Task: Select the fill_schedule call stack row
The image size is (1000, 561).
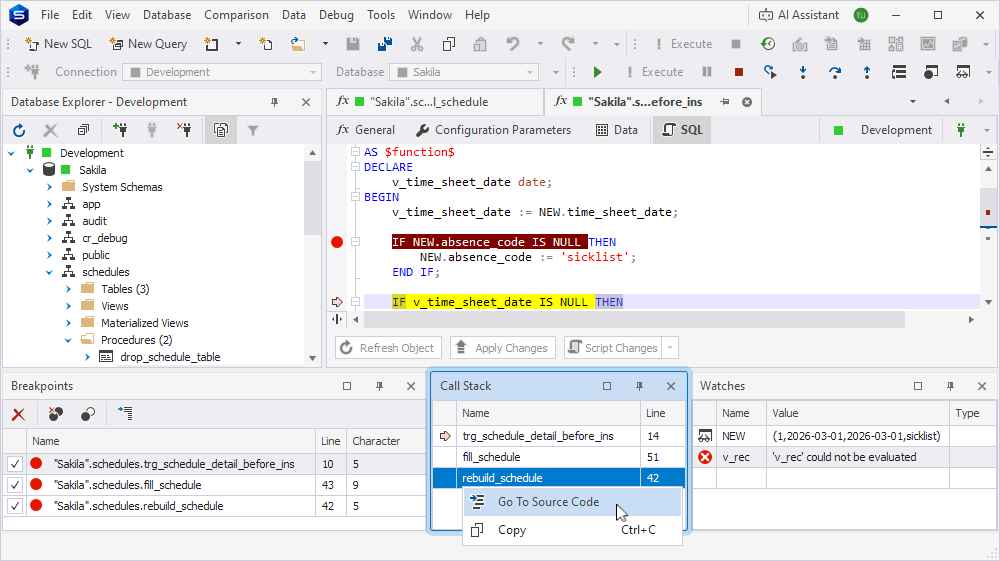Action: tap(559, 457)
